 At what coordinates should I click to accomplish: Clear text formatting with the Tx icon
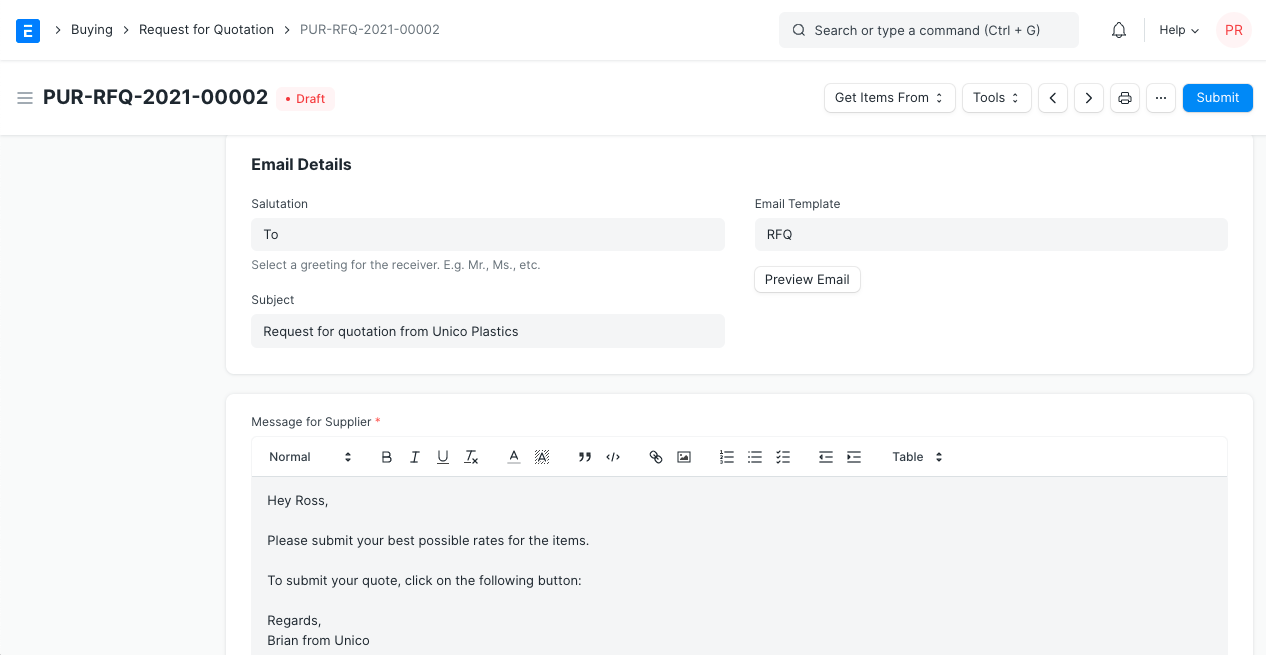[x=470, y=456]
